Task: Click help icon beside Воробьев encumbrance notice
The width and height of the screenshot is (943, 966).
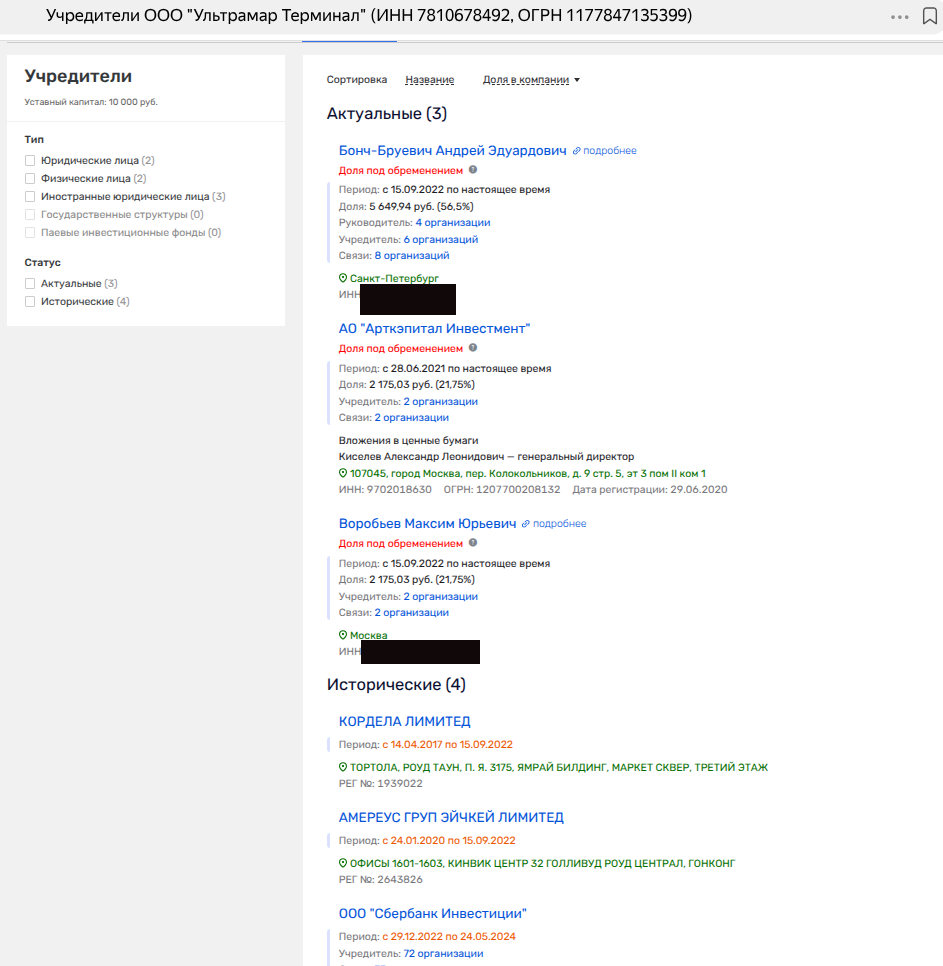Action: [473, 543]
